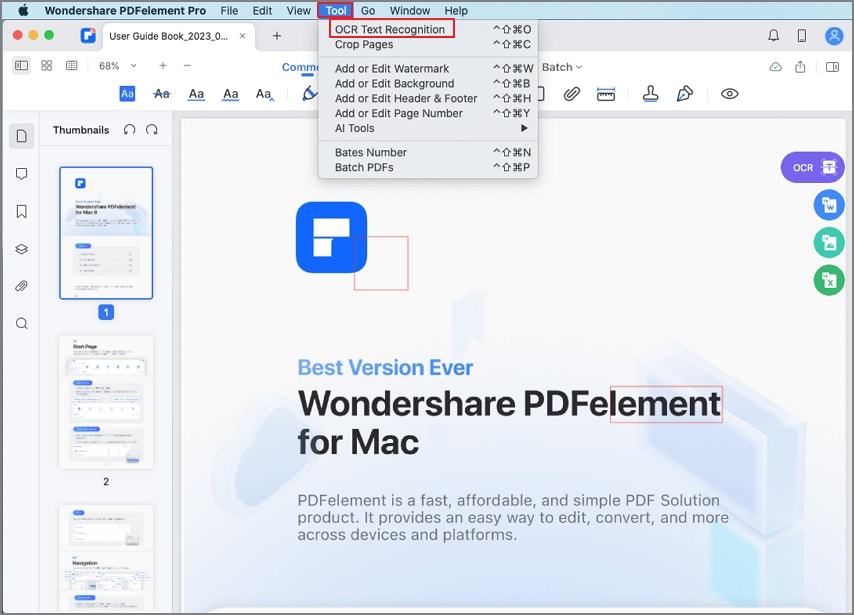Rotate thumbnails counterclockwise
This screenshot has height=615, width=854.
coord(129,130)
